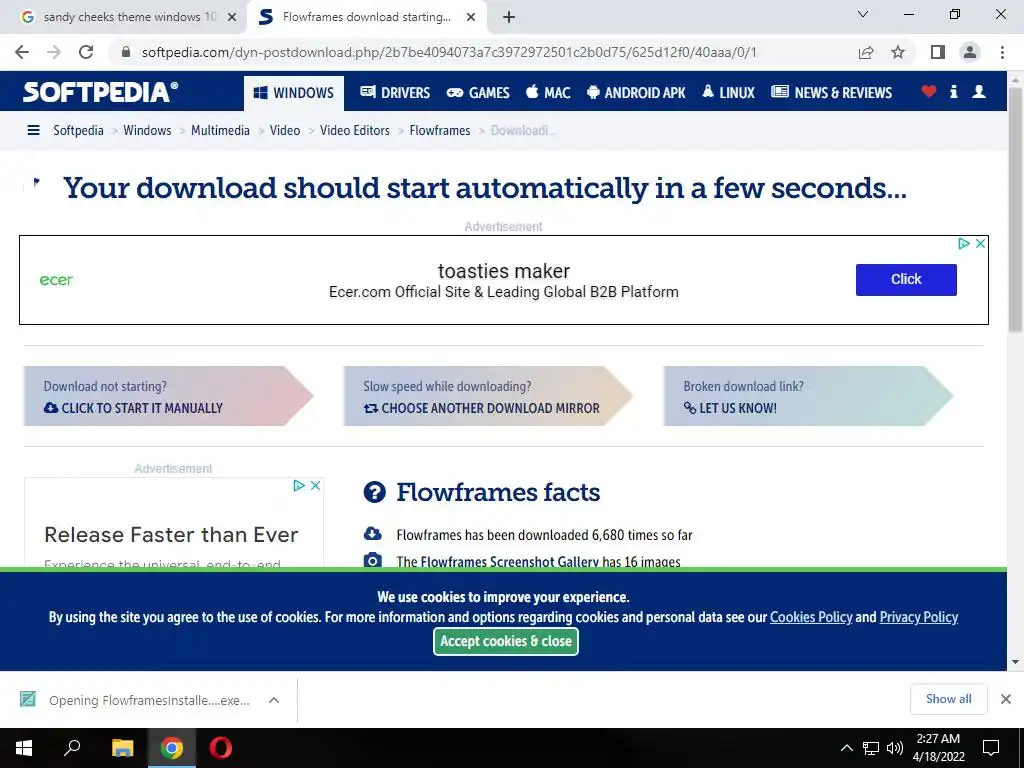1024x768 pixels.
Task: Bookmark this page with the star
Action: click(898, 52)
